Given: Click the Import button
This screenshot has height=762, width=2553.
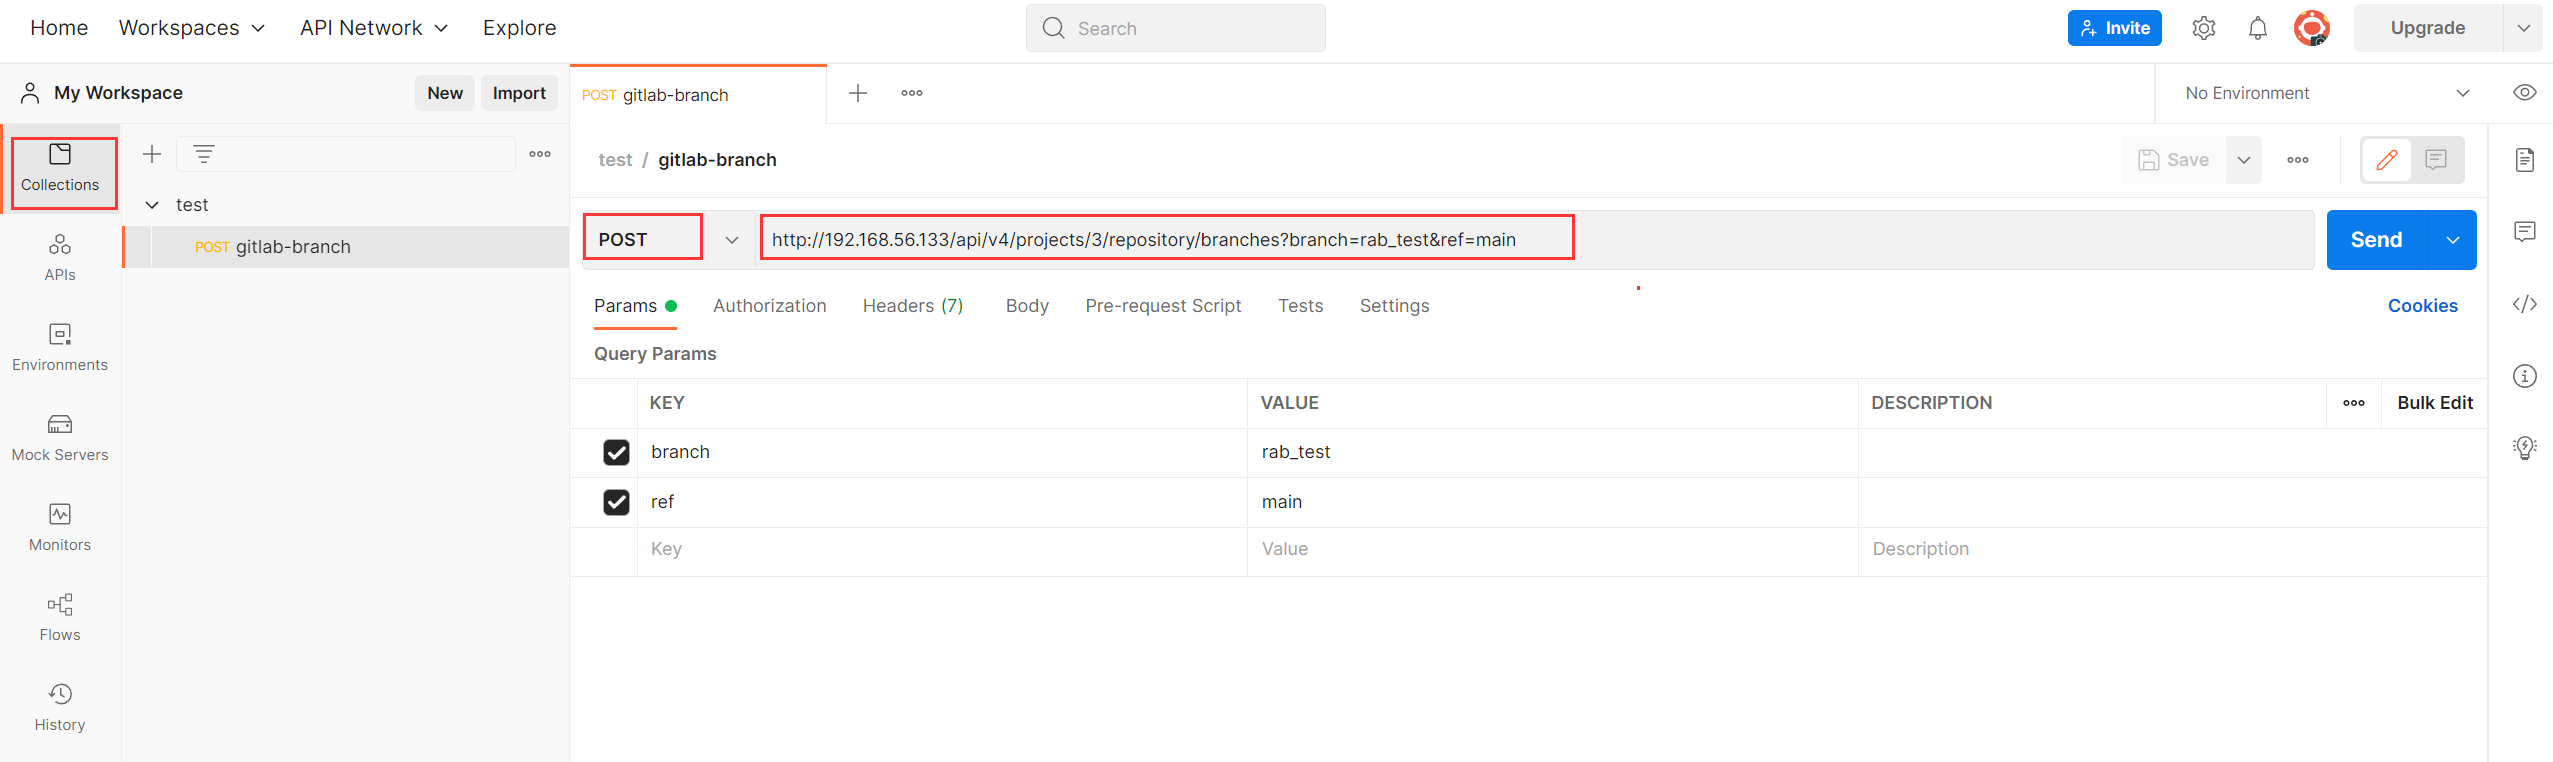Looking at the screenshot, I should (519, 93).
